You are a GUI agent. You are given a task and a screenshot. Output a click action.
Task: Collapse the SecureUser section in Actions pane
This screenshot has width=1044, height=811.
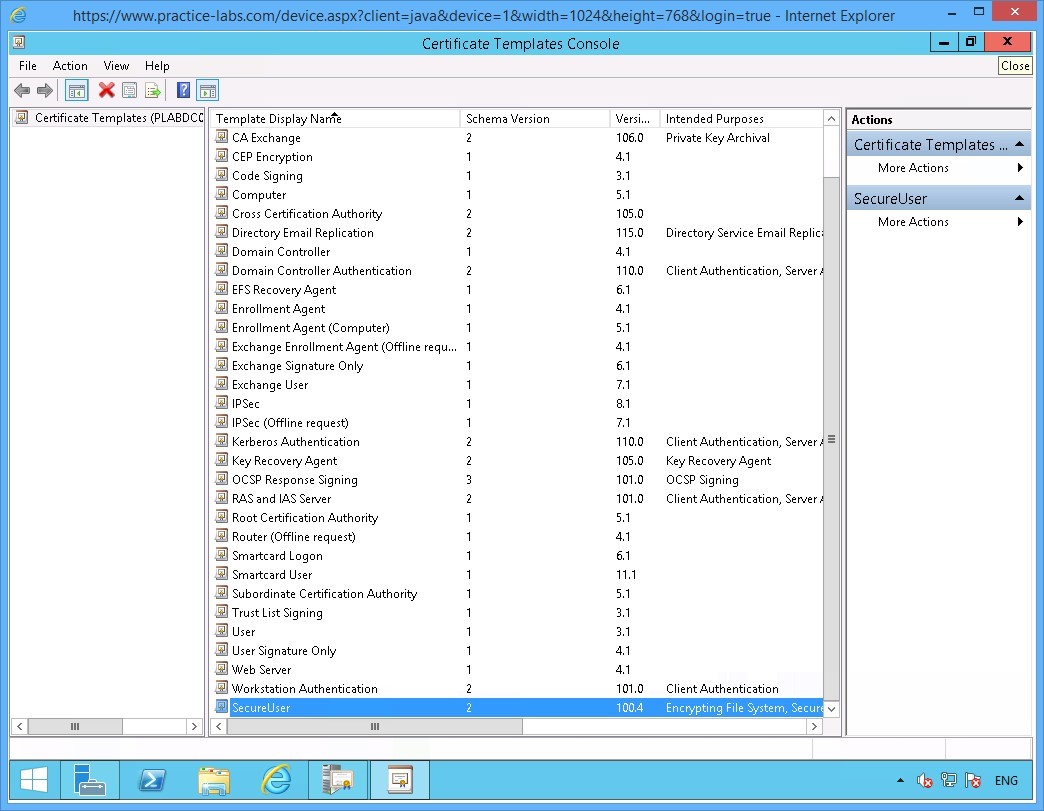1020,197
